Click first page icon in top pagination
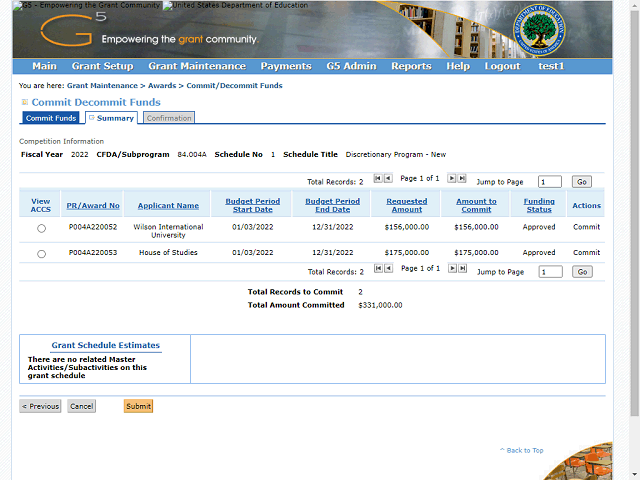The image size is (640, 480). [377, 178]
